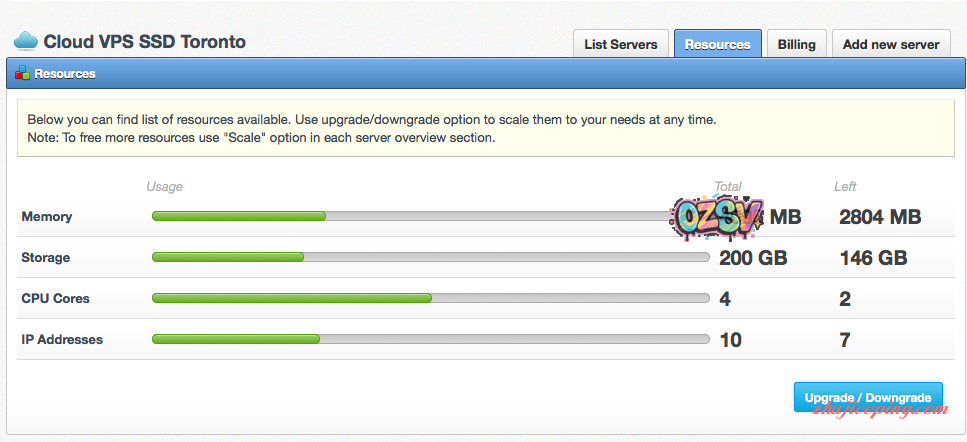Select the IP Addresses row label
The image size is (967, 442).
[62, 339]
